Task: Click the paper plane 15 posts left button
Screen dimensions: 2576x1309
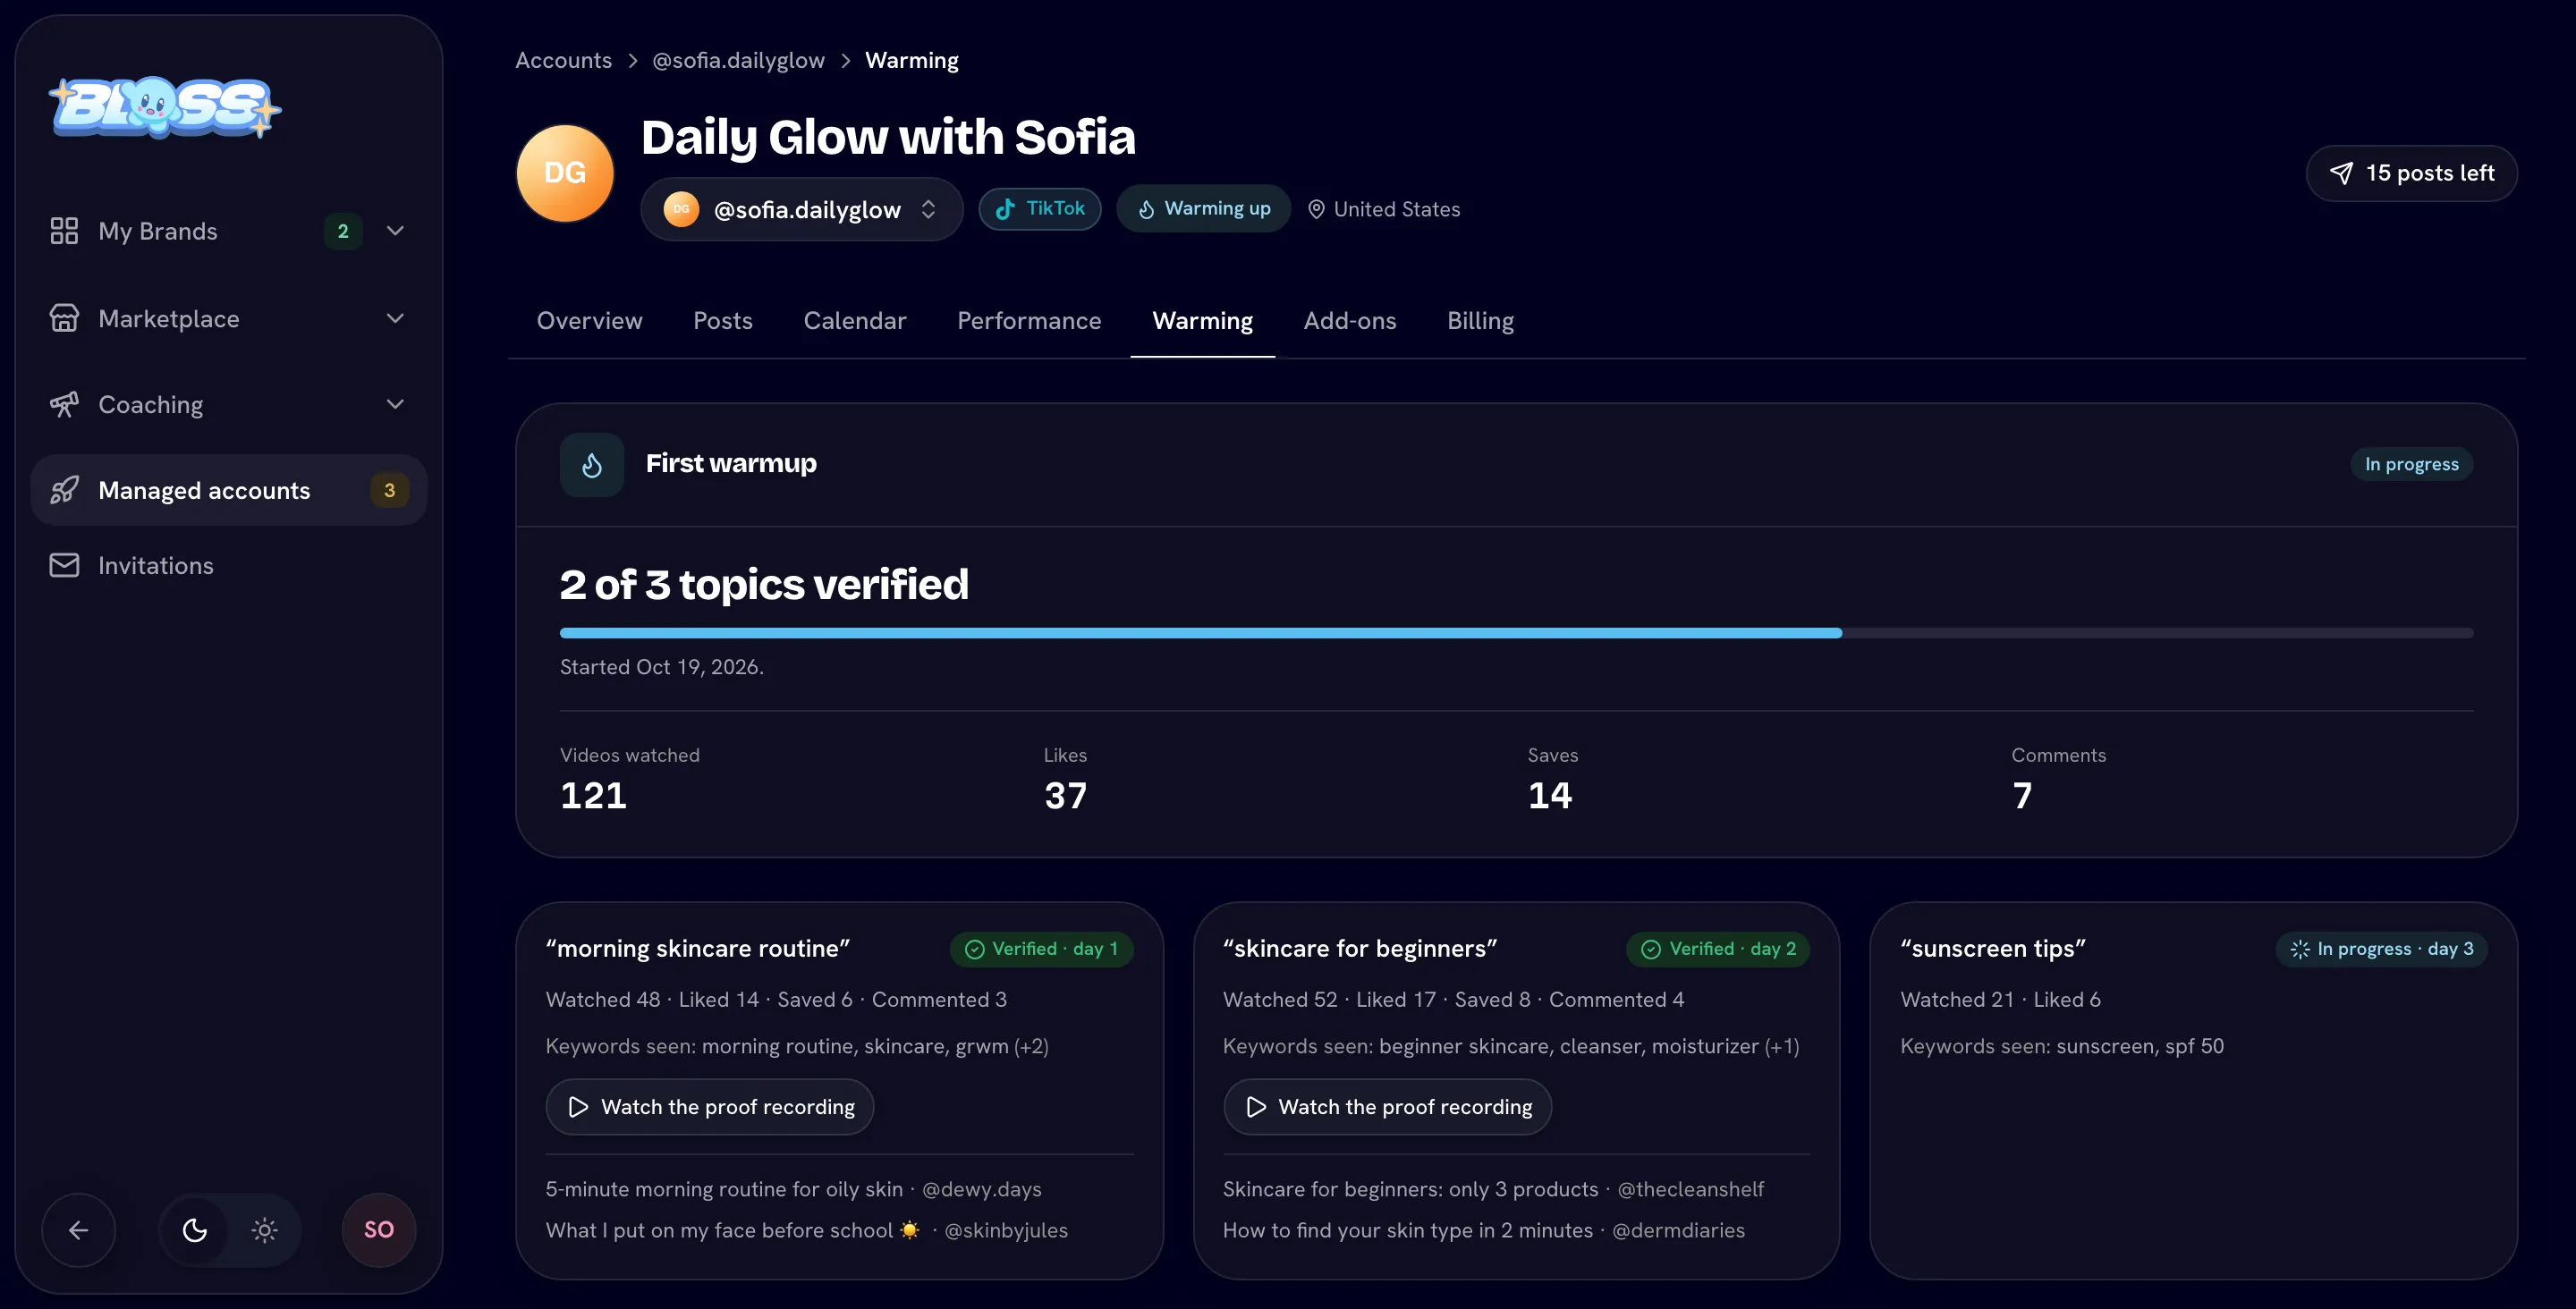Action: pyautogui.click(x=2411, y=173)
